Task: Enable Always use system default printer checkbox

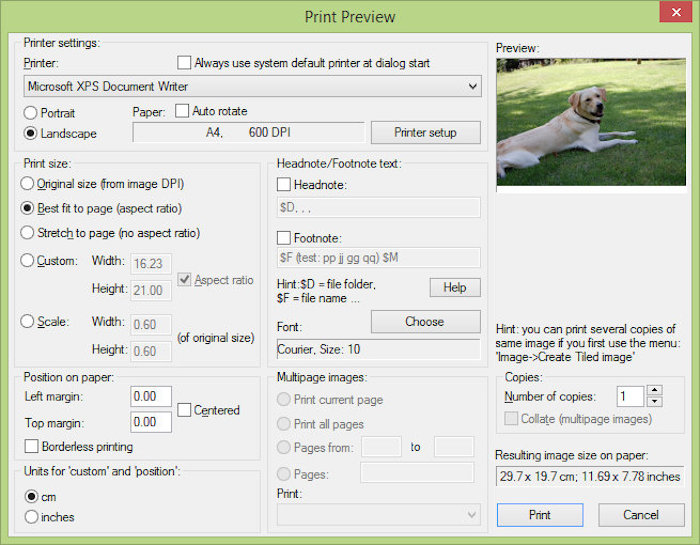Action: [x=184, y=62]
